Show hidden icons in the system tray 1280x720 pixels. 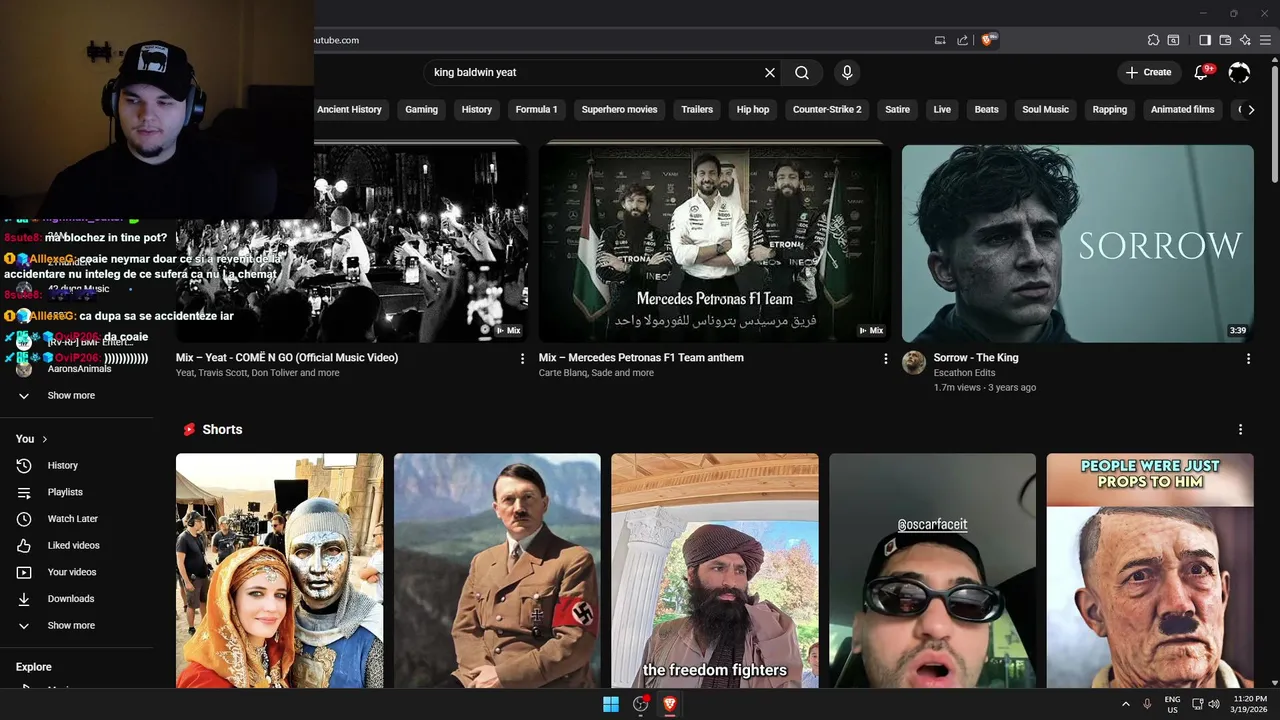pyautogui.click(x=1125, y=704)
